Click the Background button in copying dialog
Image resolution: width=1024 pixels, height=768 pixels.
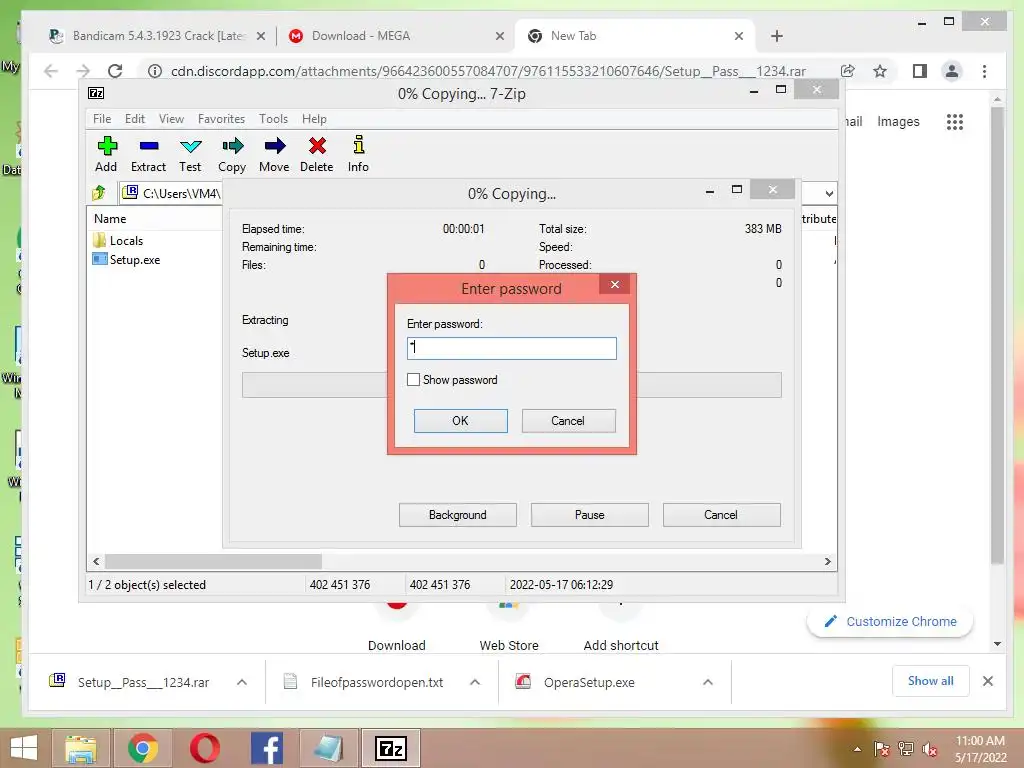pos(458,515)
